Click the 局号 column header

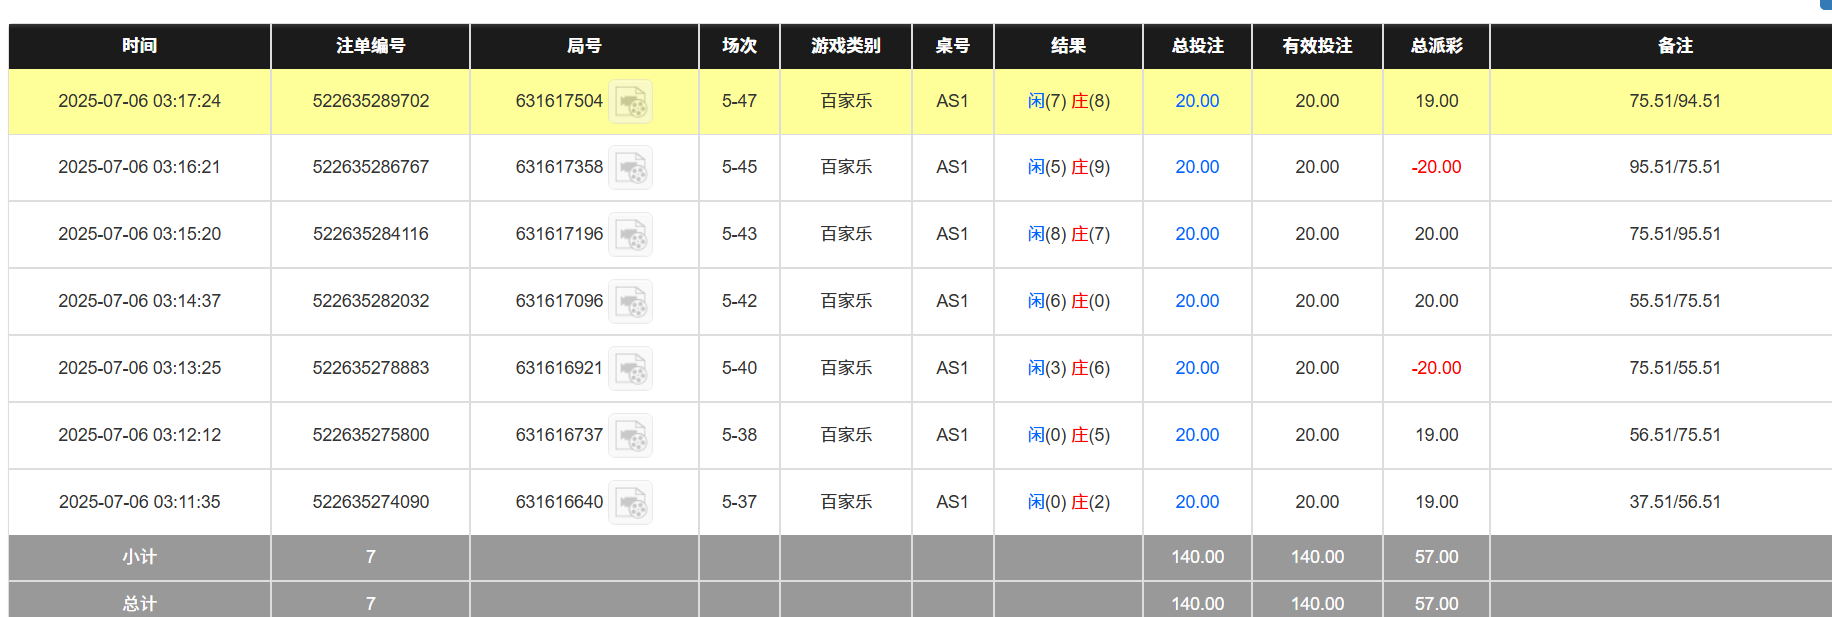(x=584, y=46)
